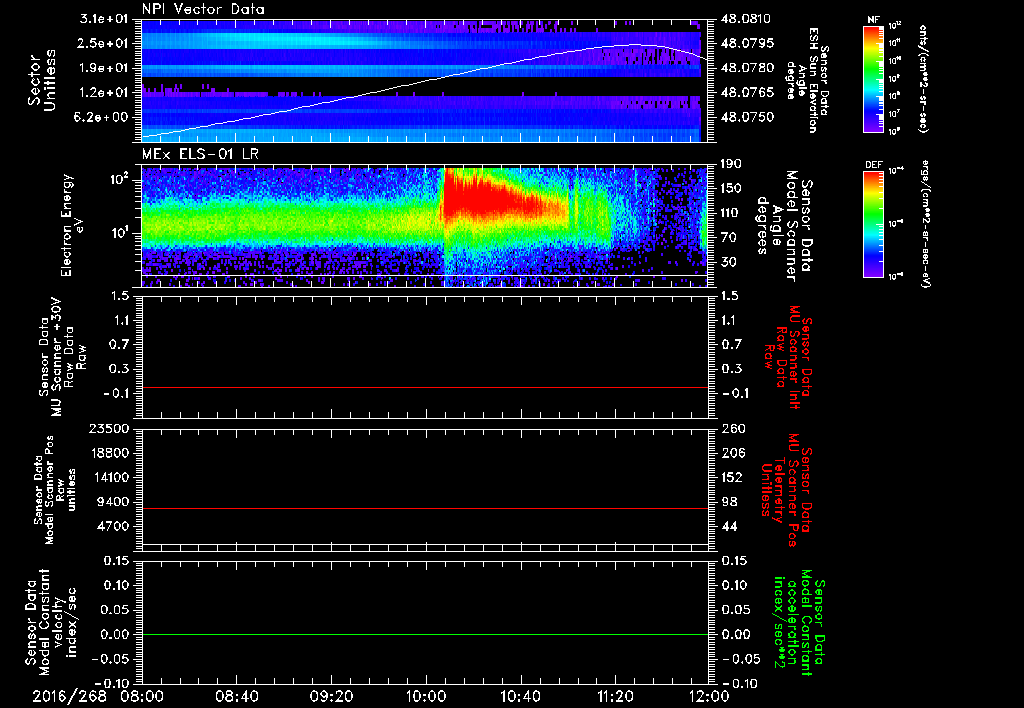Click the "Model Scanner Angle degrees" right label
Image resolution: width=1024 pixels, height=708 pixels.
(784, 225)
